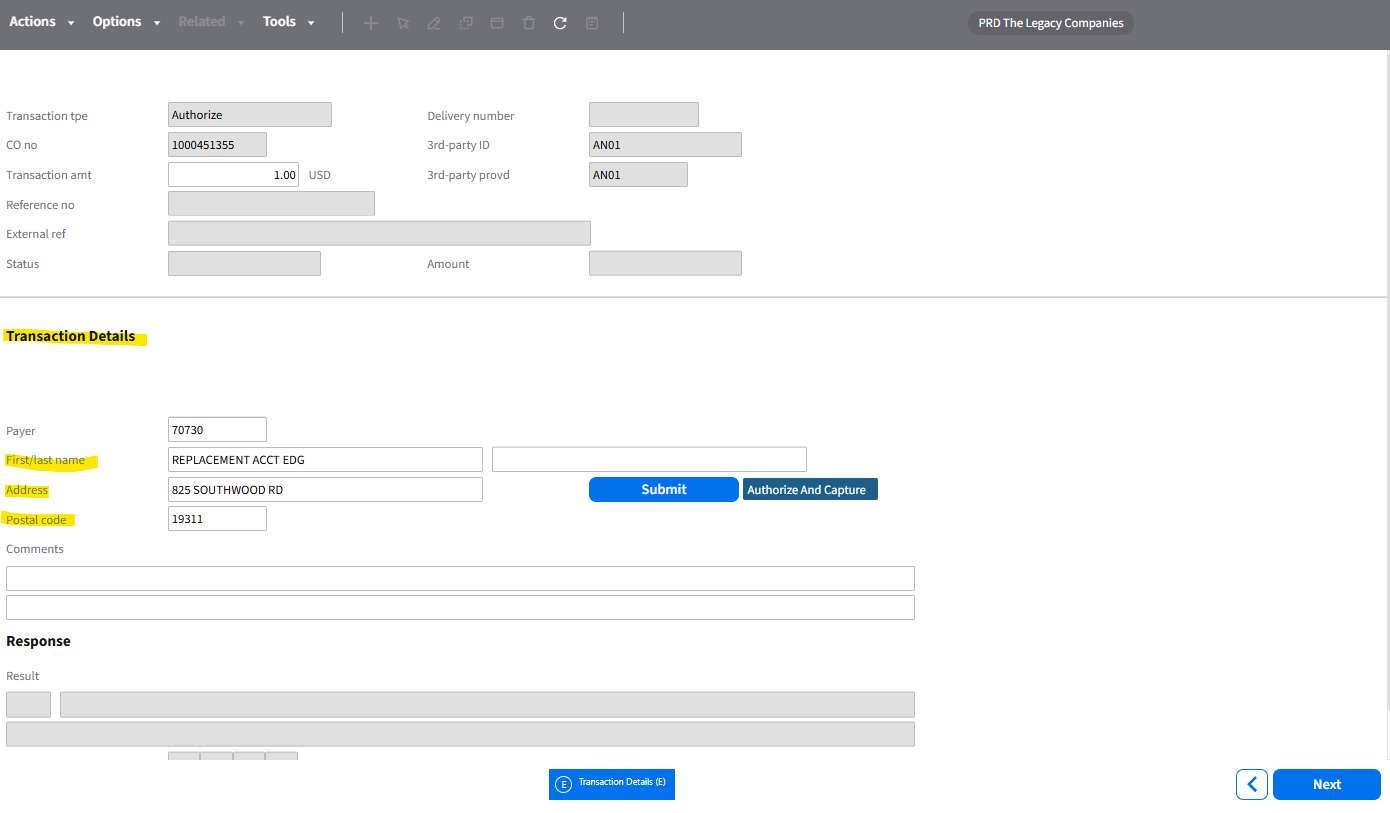Click the small Result code box
Image resolution: width=1390 pixels, height=813 pixels.
28,704
